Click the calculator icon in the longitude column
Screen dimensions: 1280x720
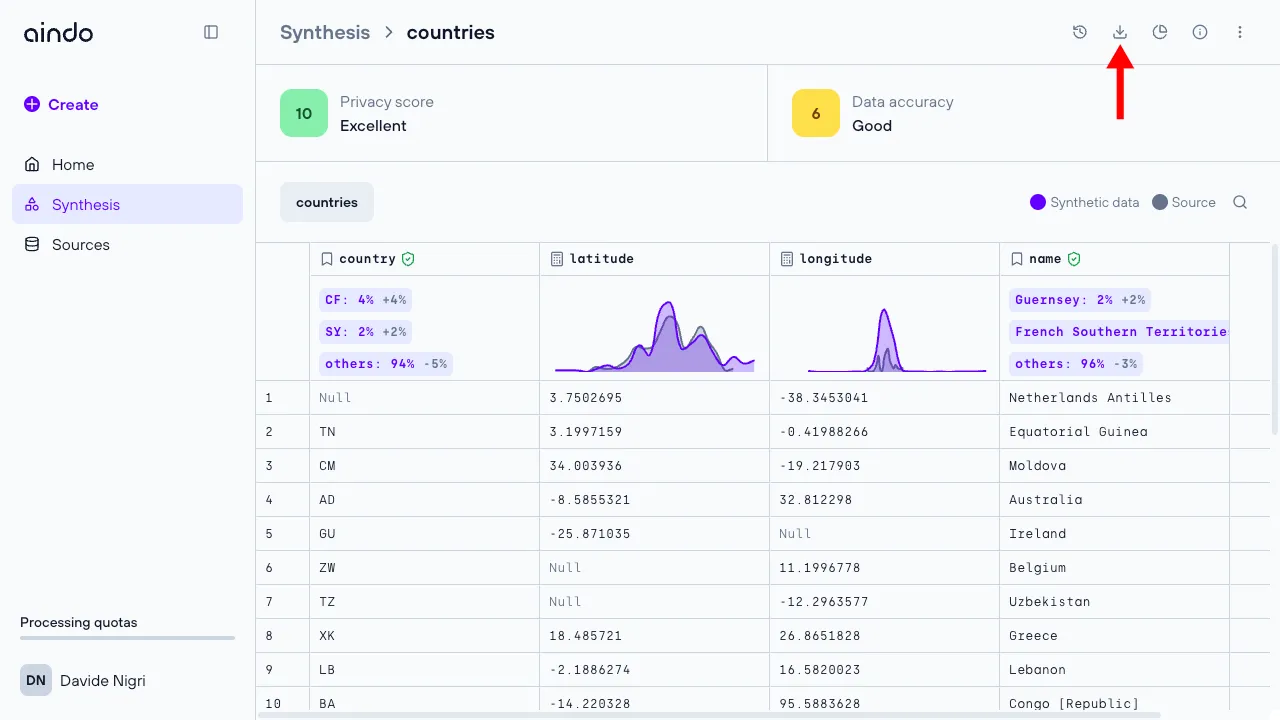click(787, 259)
